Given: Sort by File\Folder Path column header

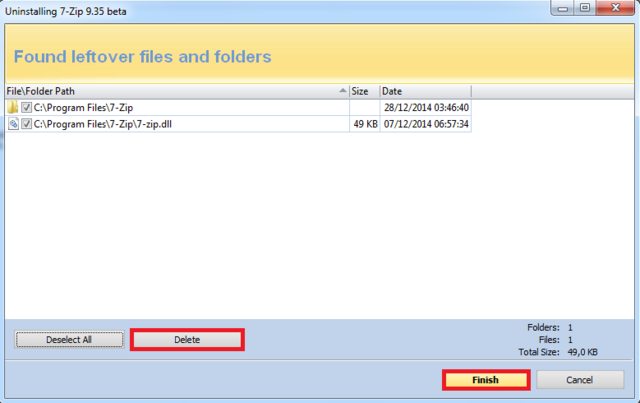Looking at the screenshot, I should [177, 91].
